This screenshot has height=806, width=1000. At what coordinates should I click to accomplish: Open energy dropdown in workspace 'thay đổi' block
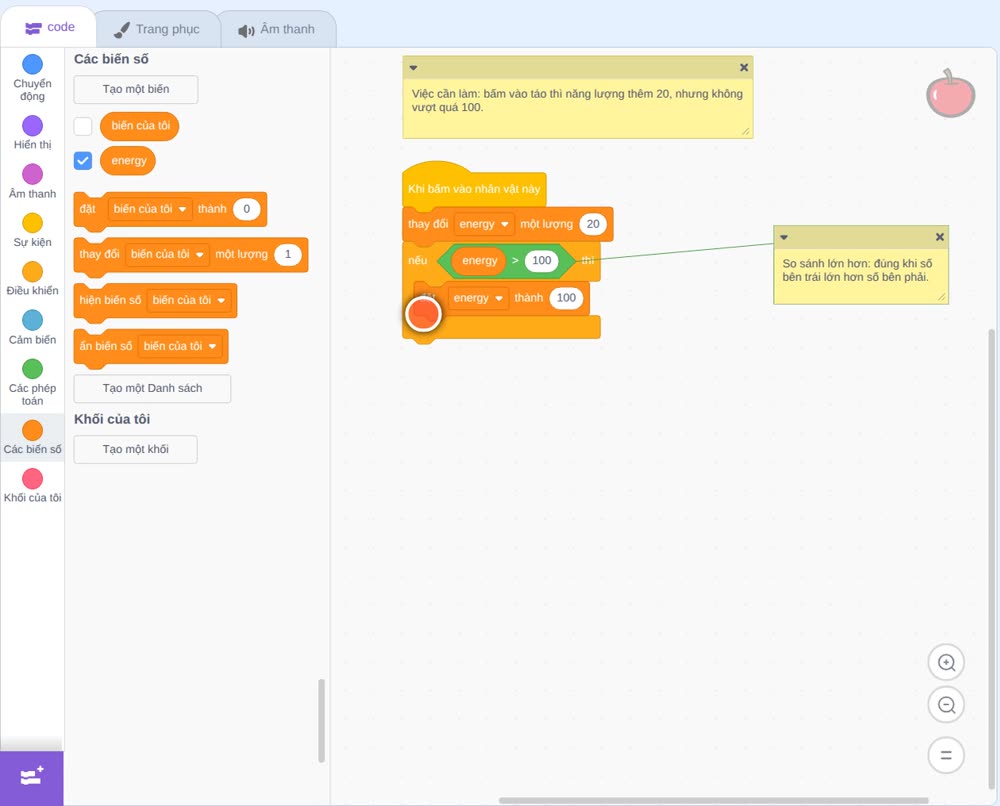click(x=484, y=224)
